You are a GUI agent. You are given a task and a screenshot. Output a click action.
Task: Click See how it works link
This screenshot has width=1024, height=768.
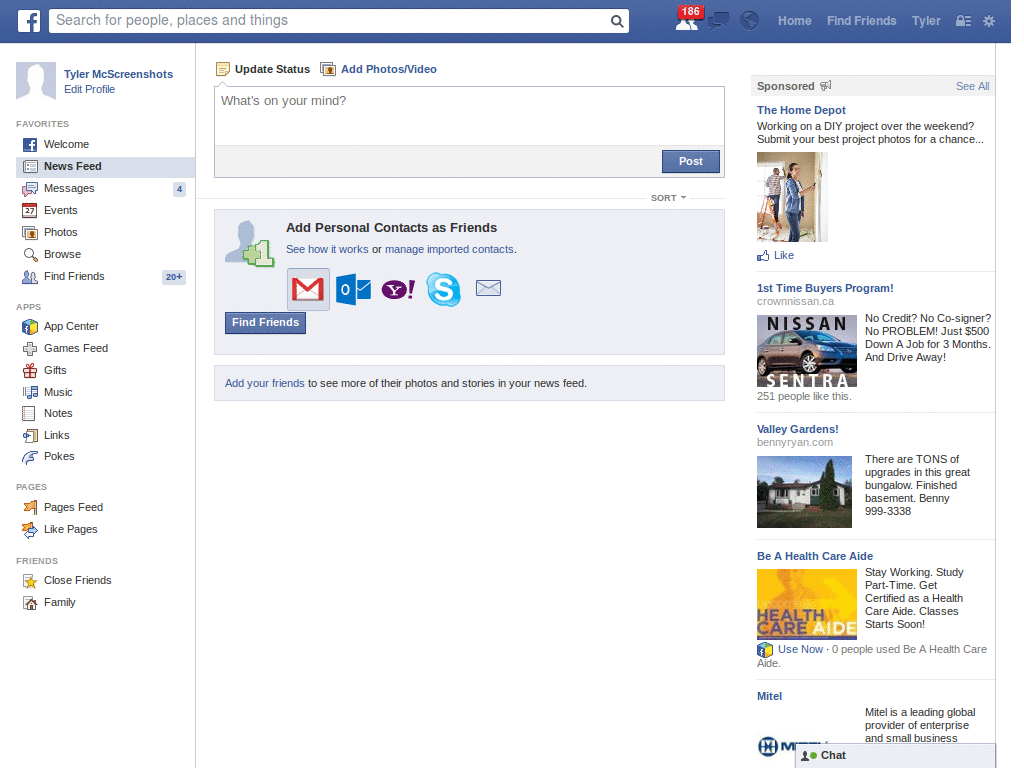tap(327, 249)
